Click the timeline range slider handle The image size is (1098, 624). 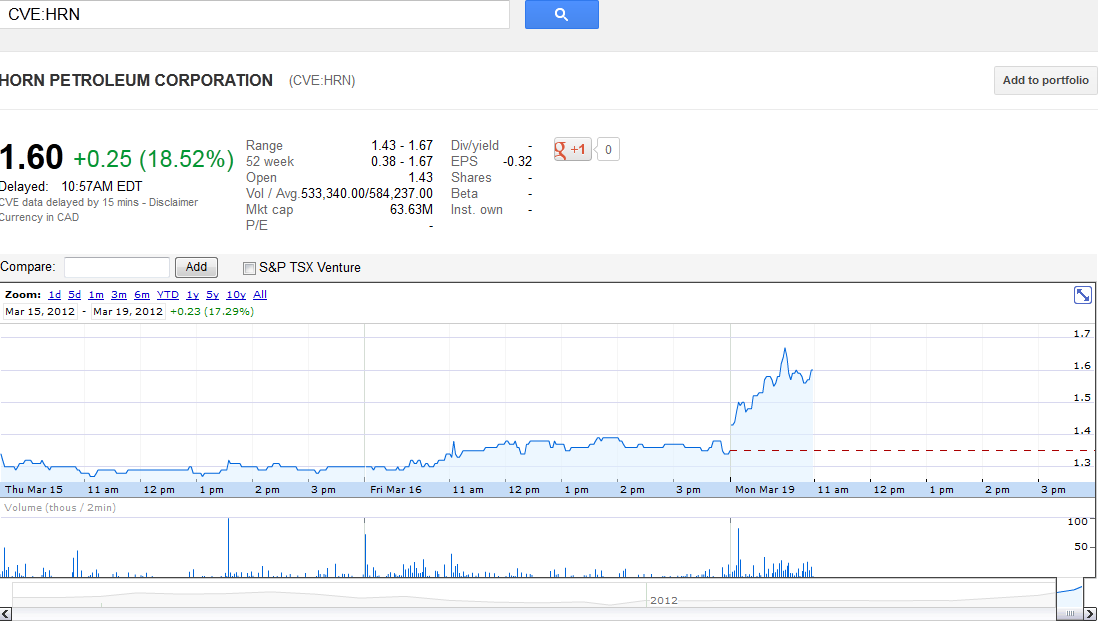click(x=1069, y=613)
